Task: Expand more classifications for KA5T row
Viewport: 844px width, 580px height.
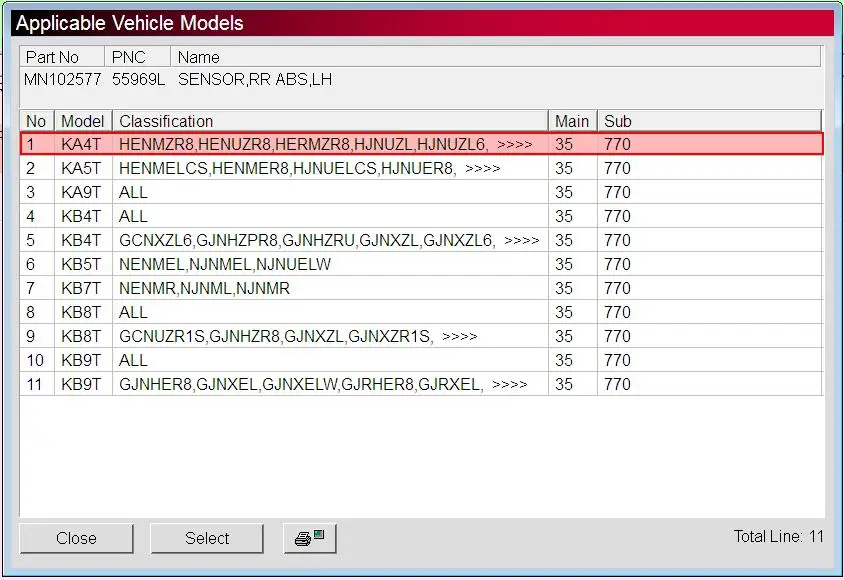Action: pyautogui.click(x=482, y=168)
